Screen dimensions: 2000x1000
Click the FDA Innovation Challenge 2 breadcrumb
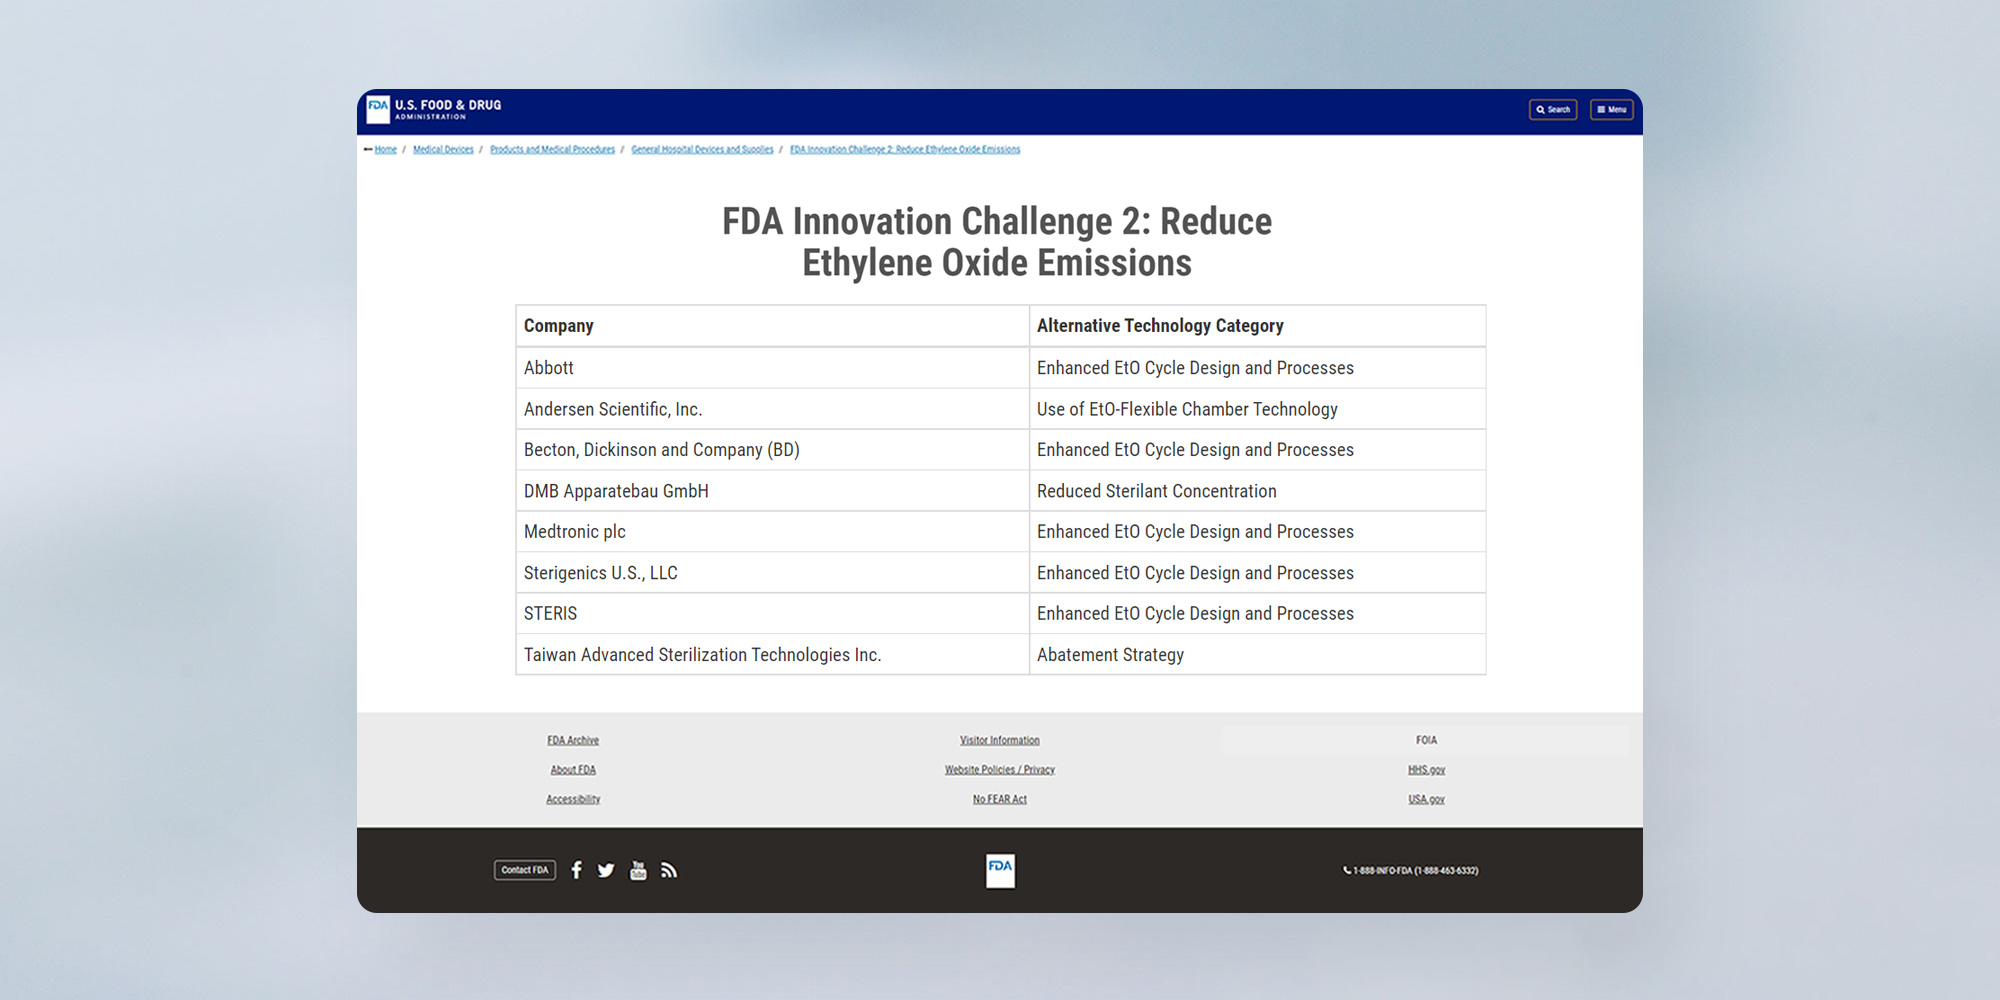905,149
